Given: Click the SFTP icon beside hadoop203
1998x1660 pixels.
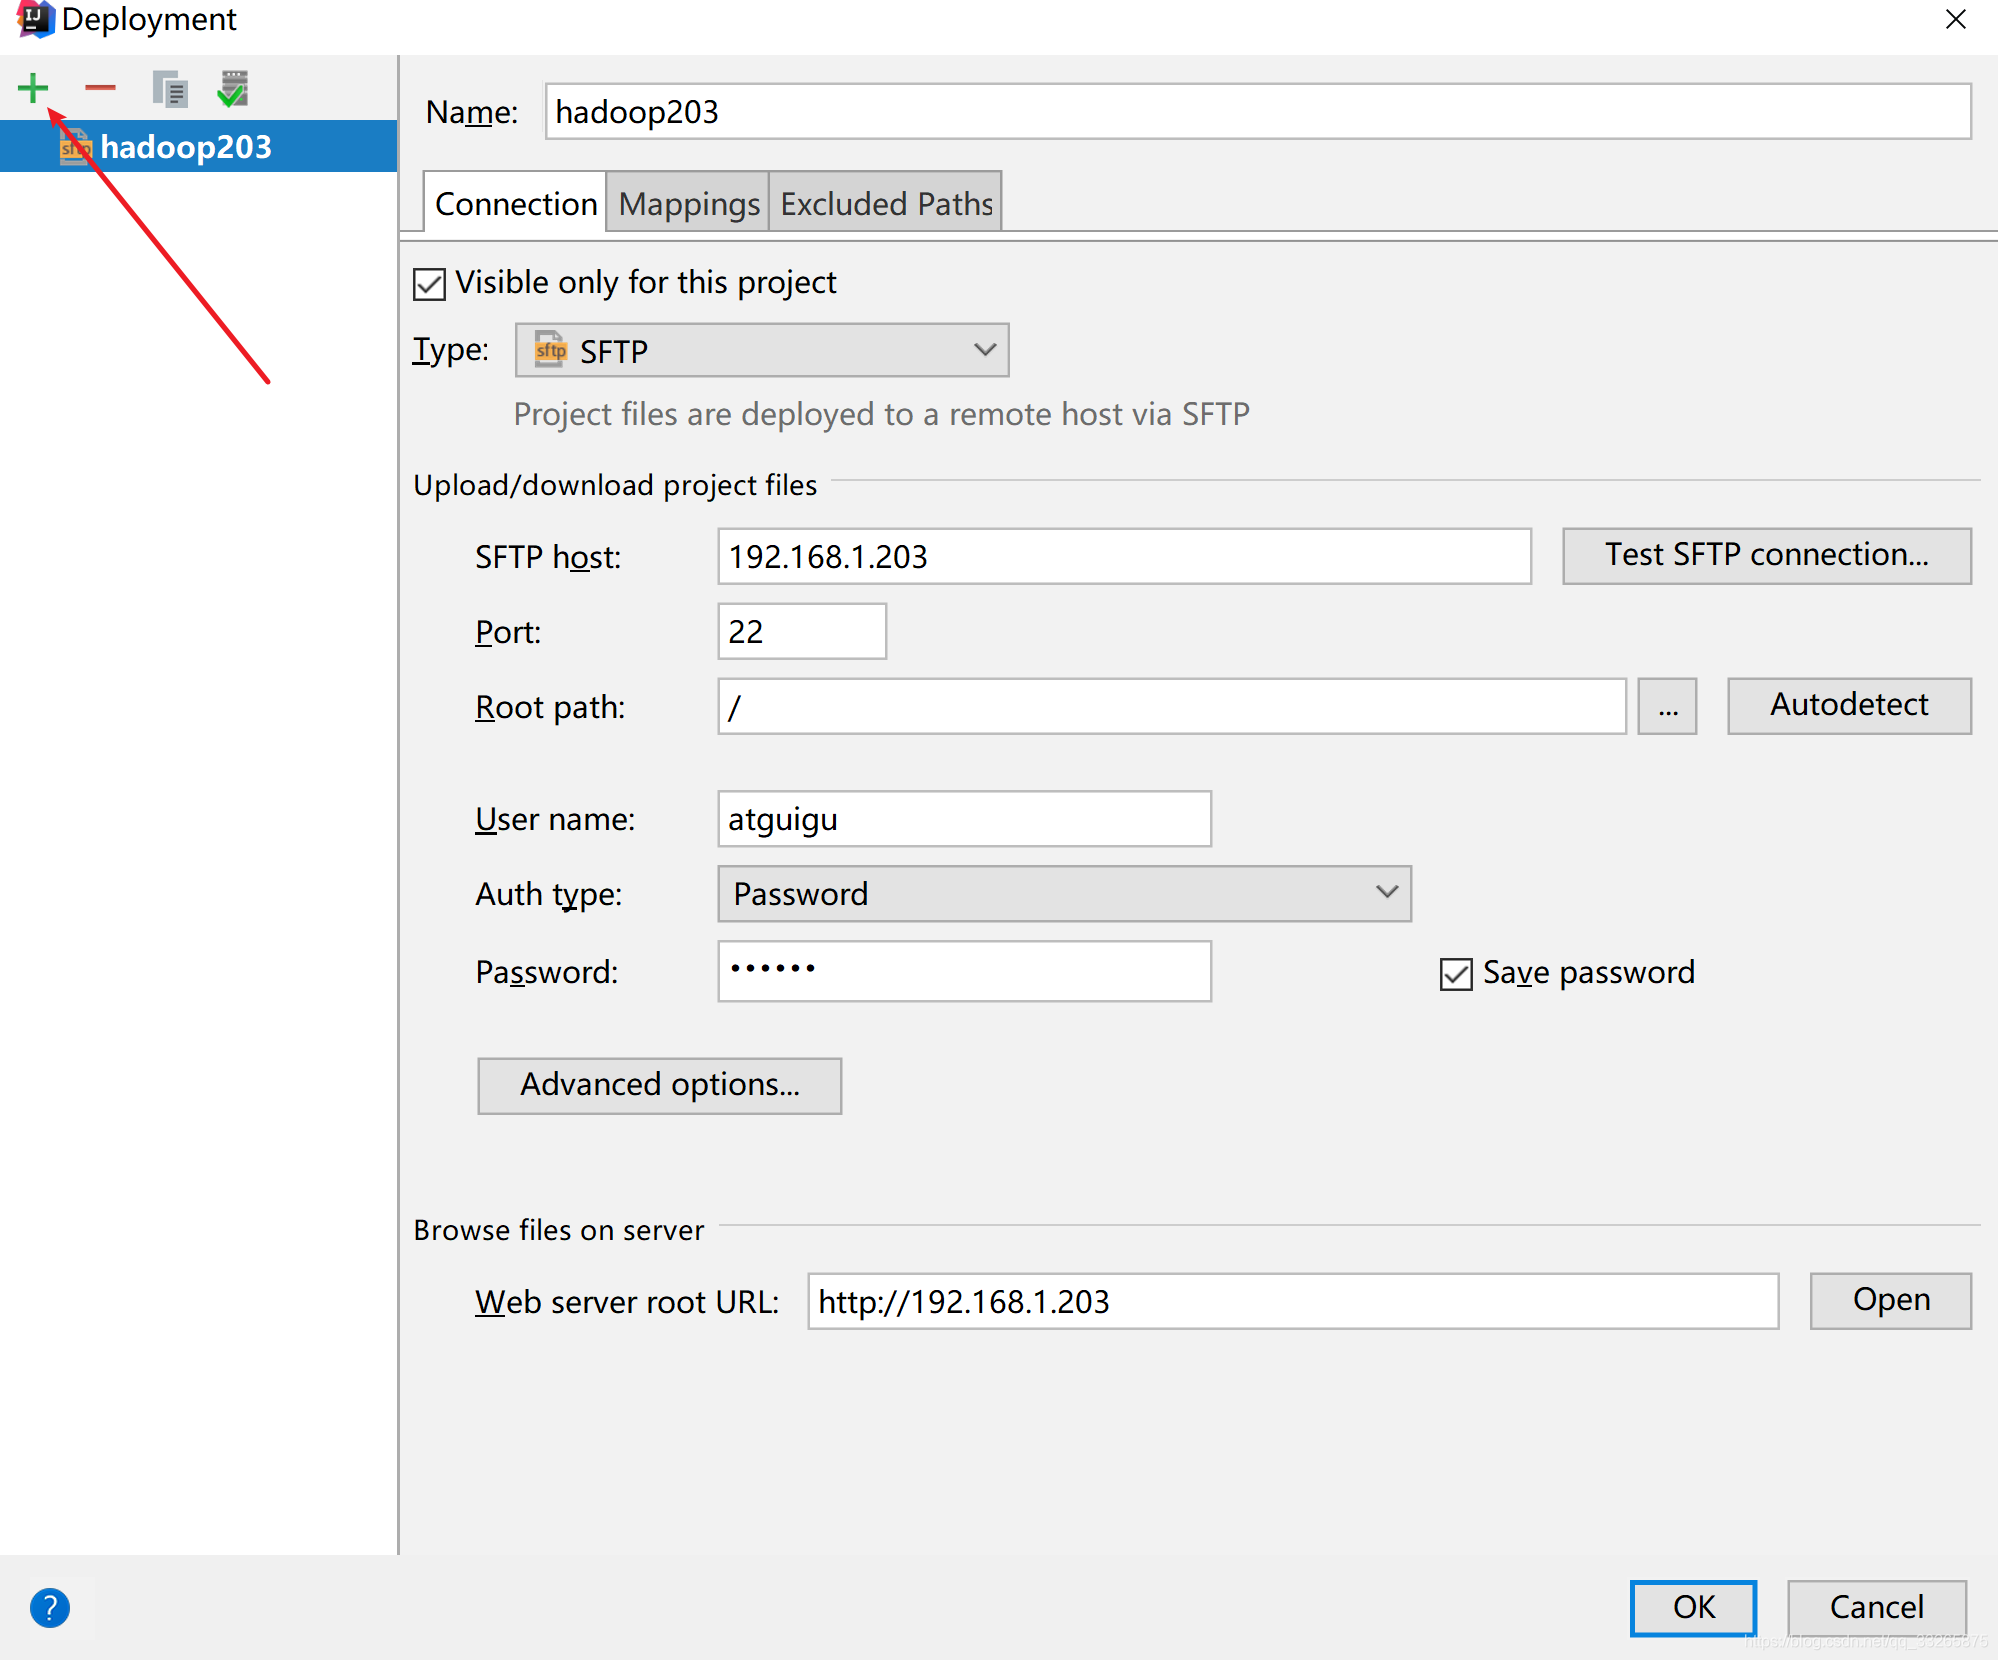Looking at the screenshot, I should point(74,146).
